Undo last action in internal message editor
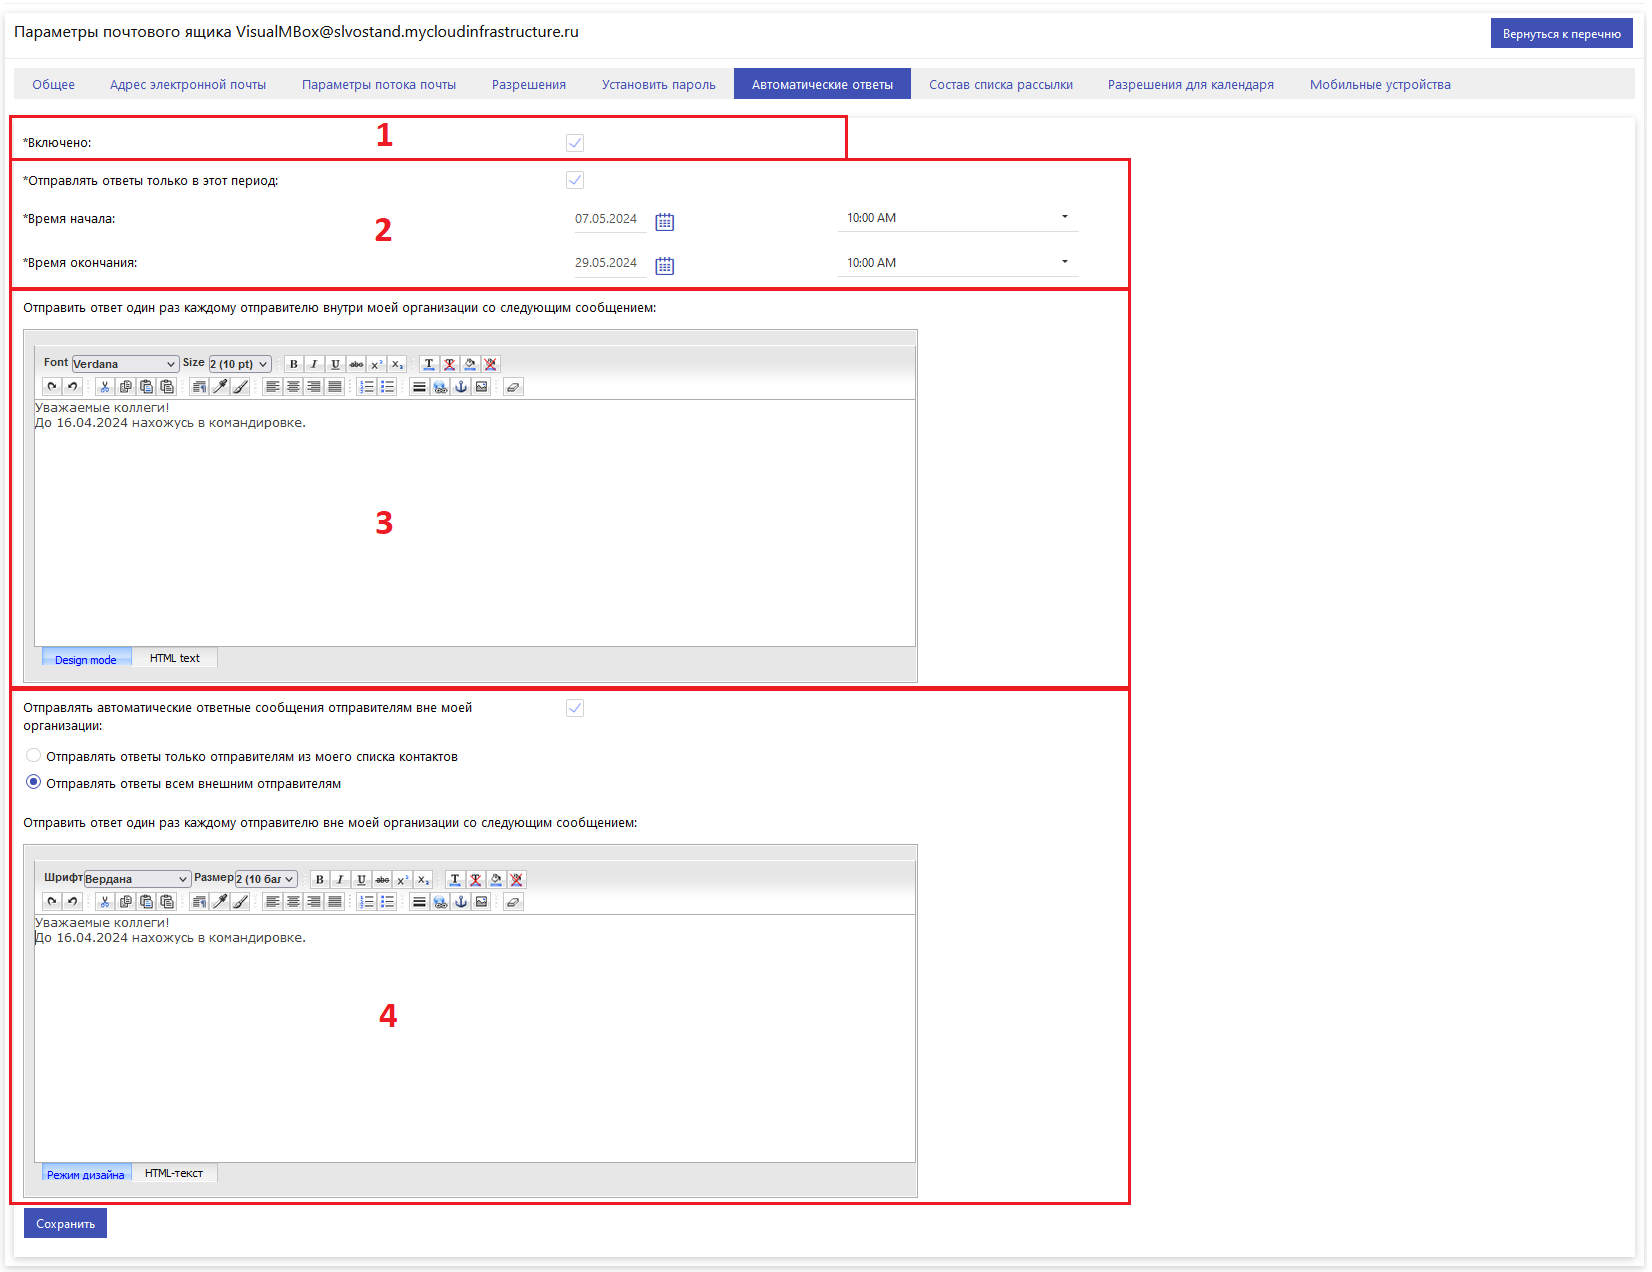Image resolution: width=1652 pixels, height=1272 pixels. coord(72,387)
